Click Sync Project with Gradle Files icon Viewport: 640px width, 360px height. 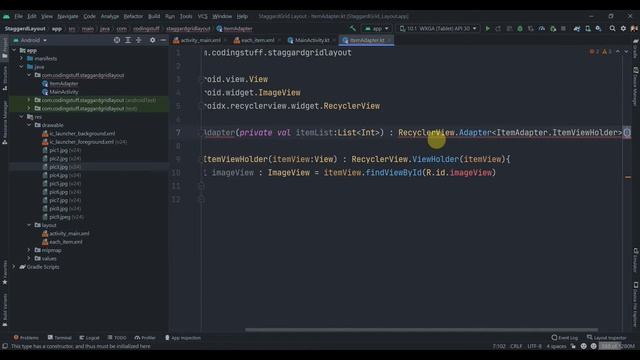point(577,29)
